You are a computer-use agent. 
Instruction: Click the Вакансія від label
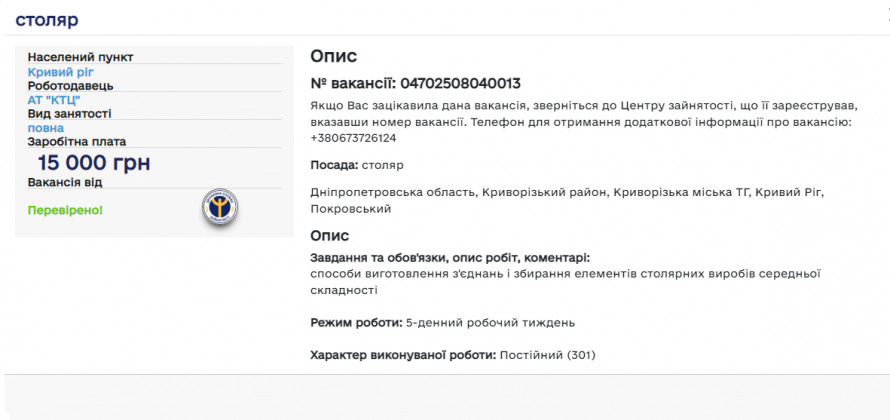click(65, 182)
